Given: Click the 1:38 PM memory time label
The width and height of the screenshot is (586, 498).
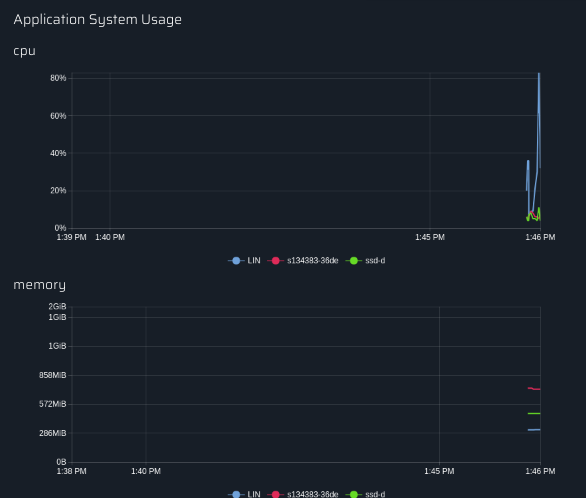Looking at the screenshot, I should (71, 471).
